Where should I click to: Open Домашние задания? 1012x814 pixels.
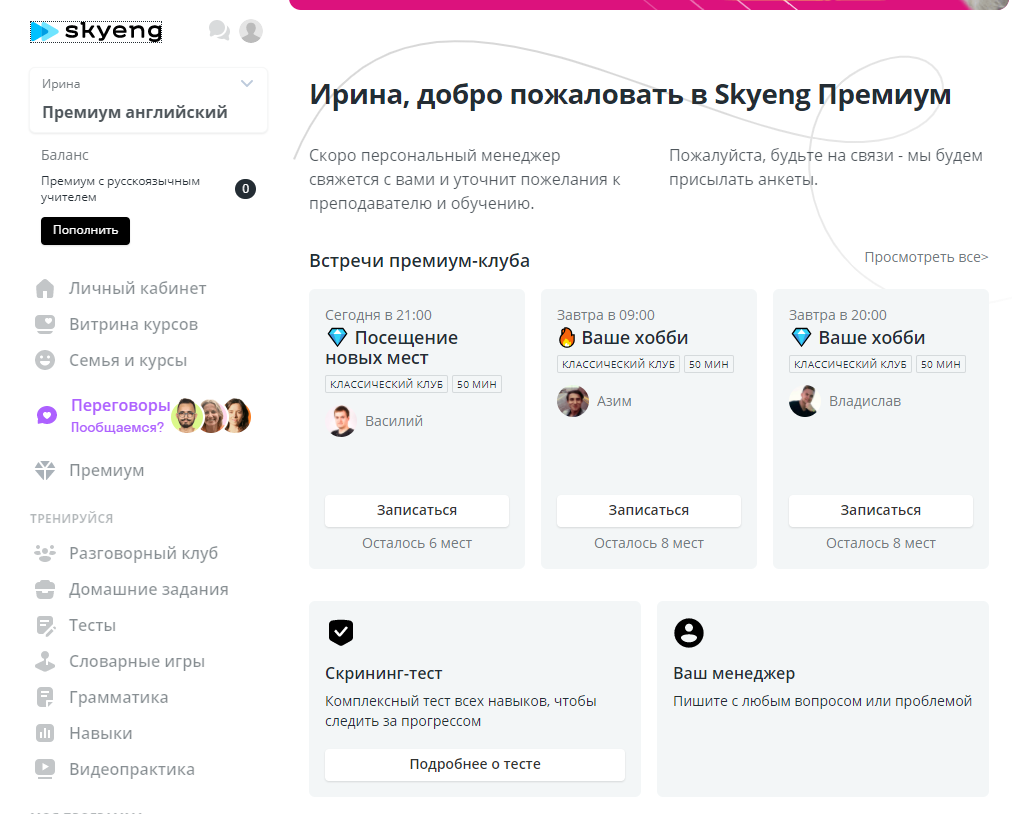point(148,589)
